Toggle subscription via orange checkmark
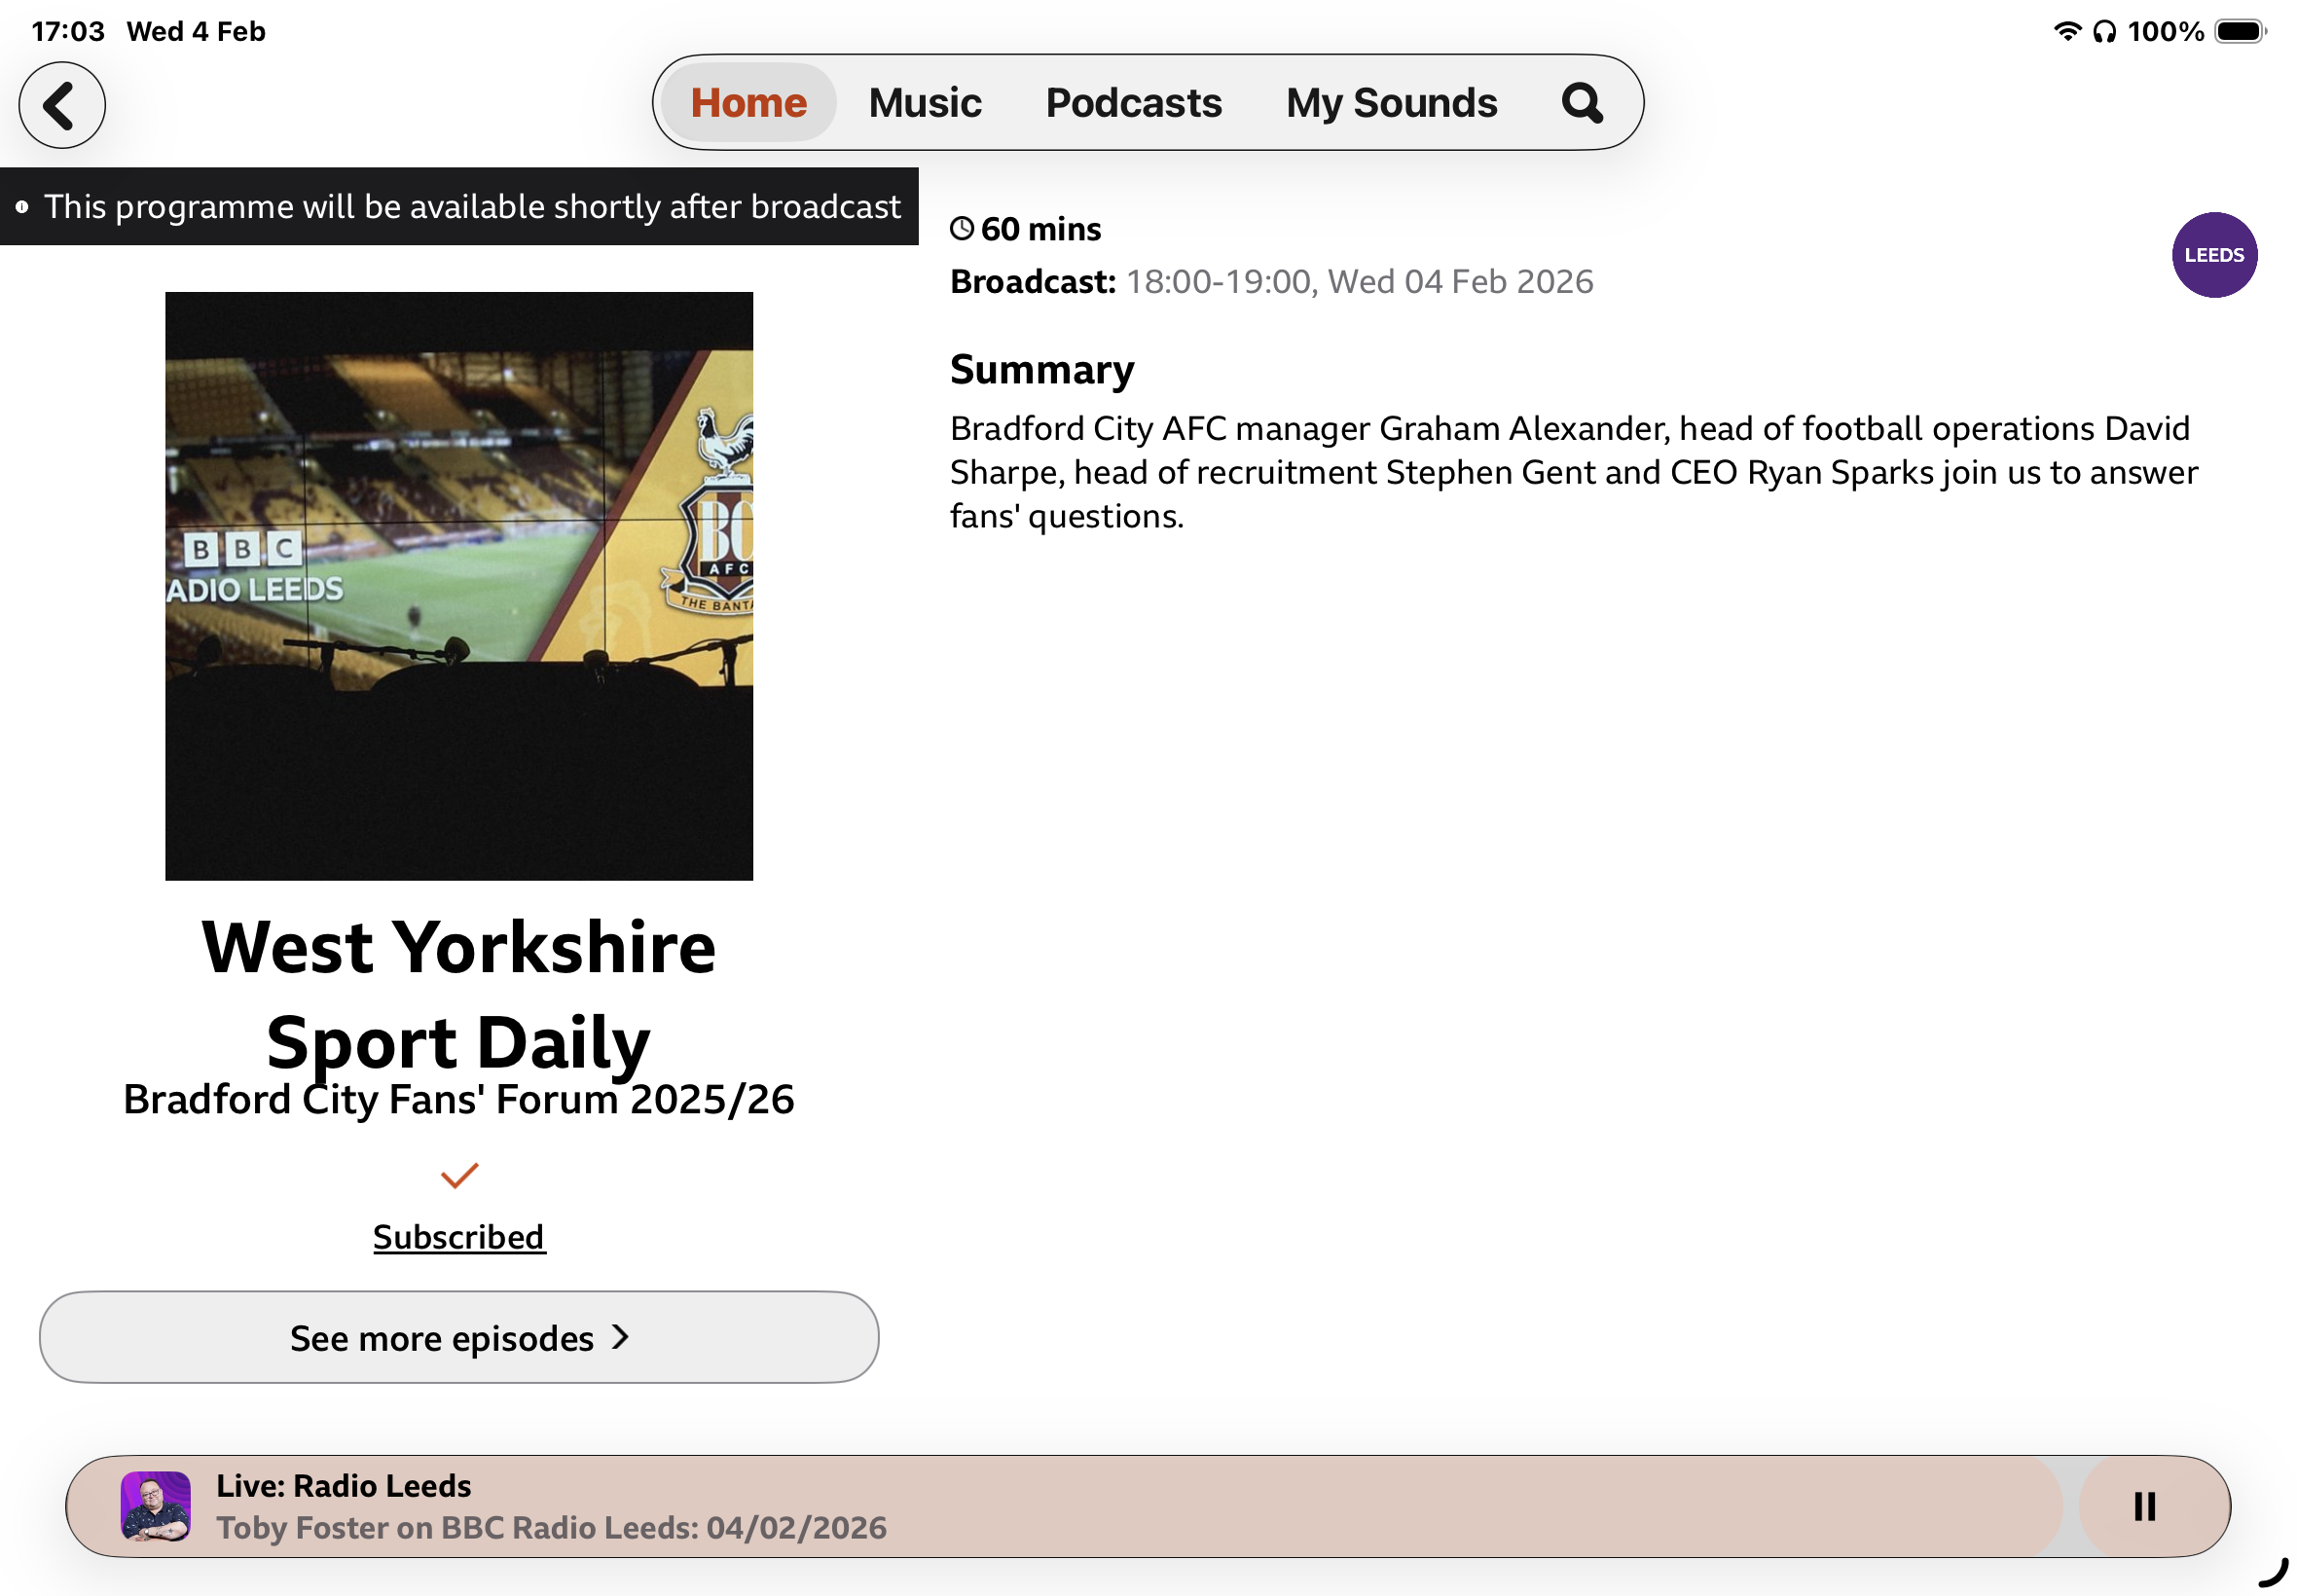 pos(459,1175)
